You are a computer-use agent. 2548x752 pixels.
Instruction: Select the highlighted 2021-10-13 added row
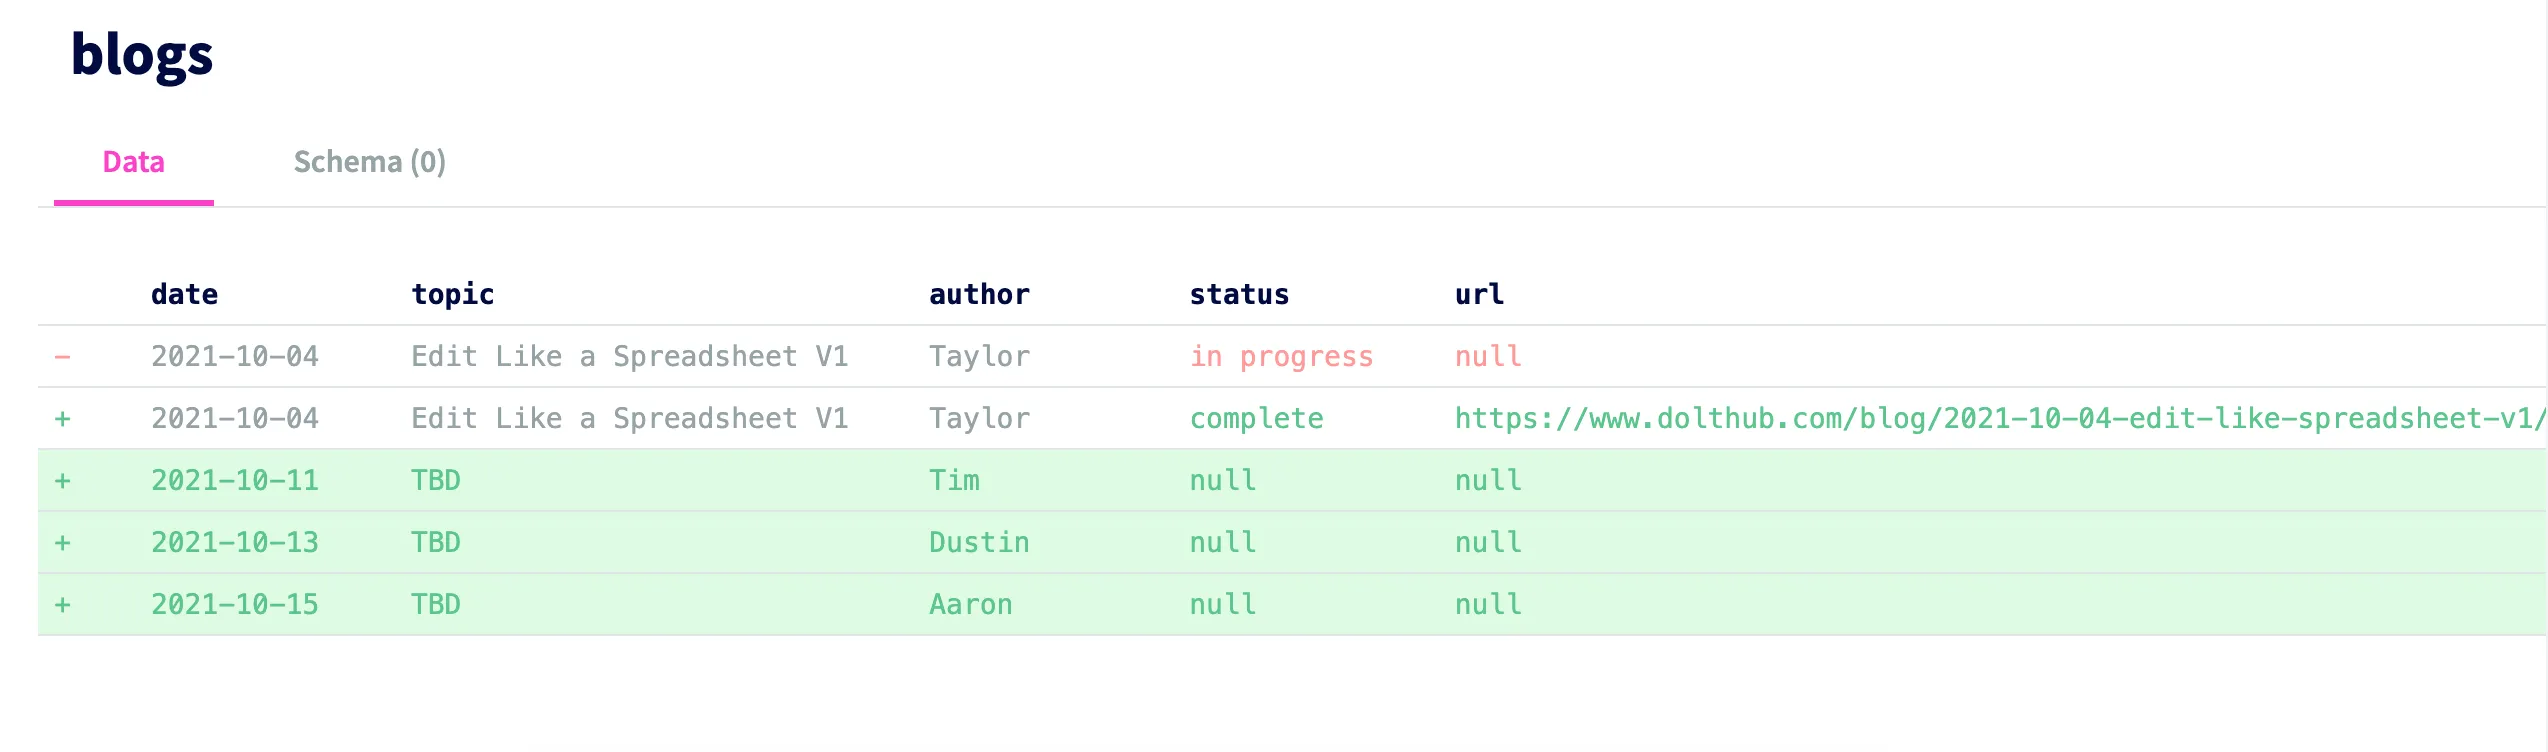click(x=700, y=542)
